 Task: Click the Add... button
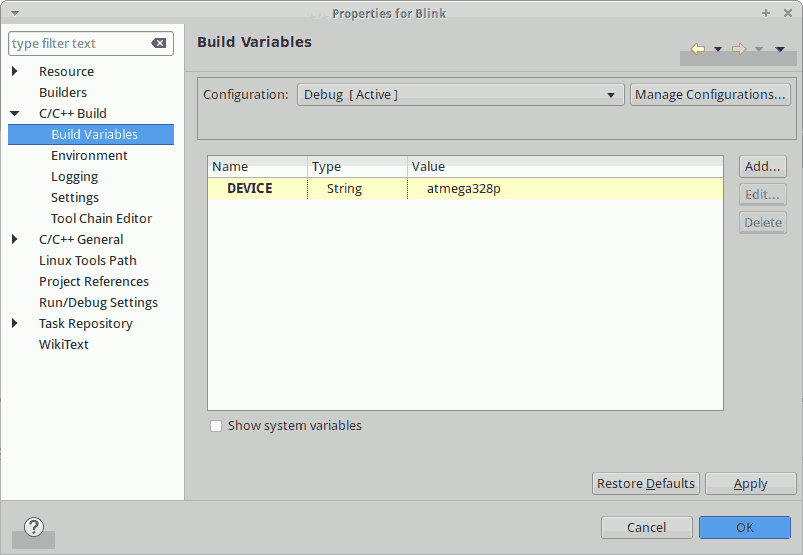click(762, 167)
